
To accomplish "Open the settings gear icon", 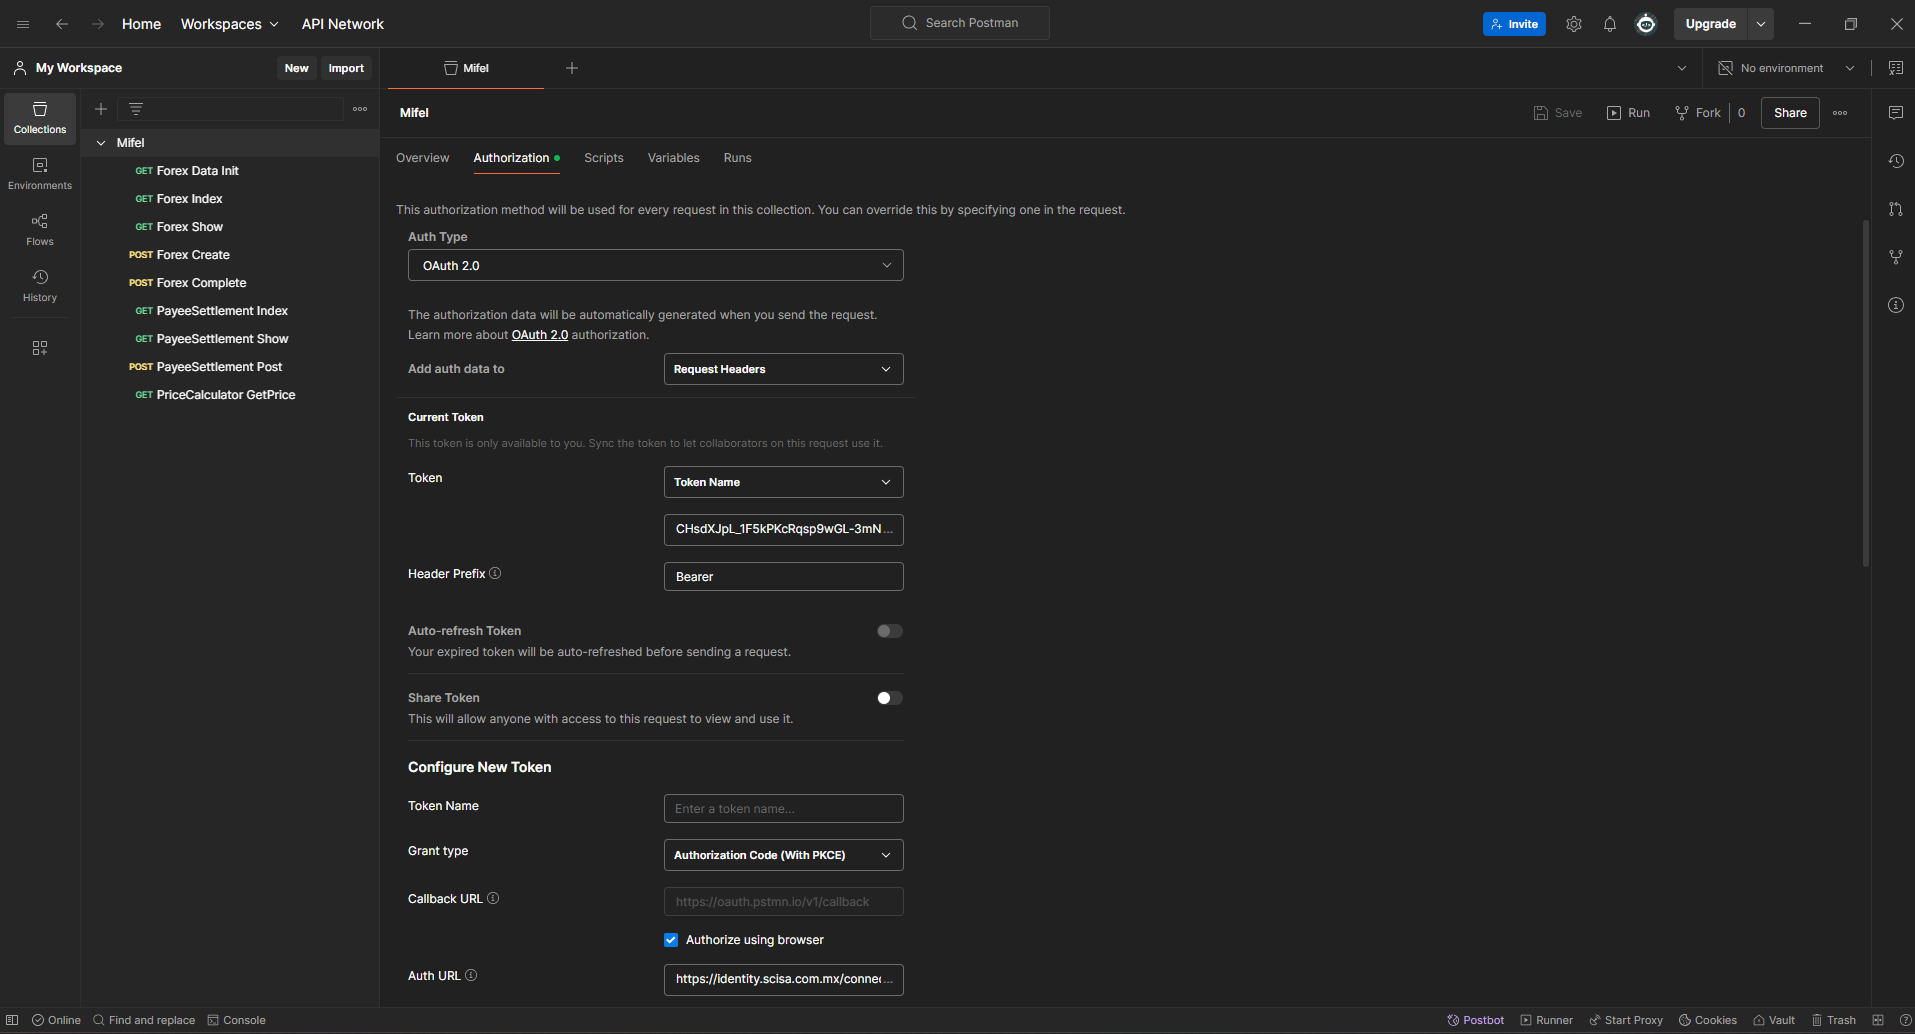I will pyautogui.click(x=1573, y=24).
